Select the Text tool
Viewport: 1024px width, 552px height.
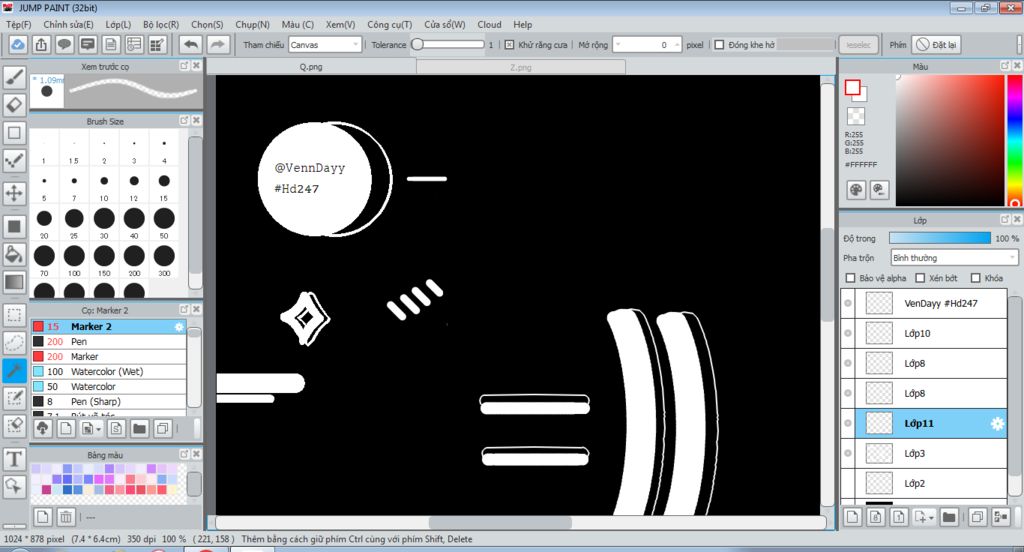pyautogui.click(x=14, y=459)
